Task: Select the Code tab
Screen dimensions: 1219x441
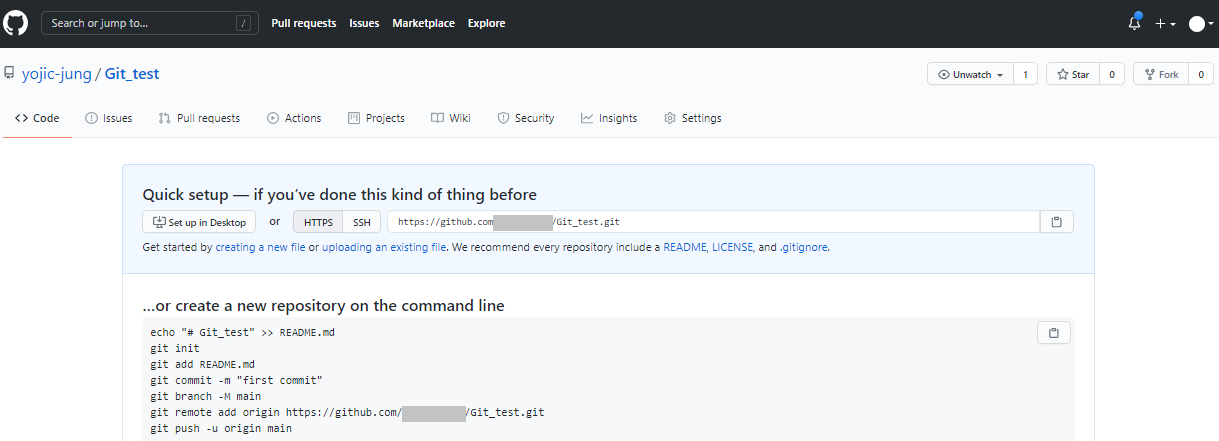Action: point(37,118)
